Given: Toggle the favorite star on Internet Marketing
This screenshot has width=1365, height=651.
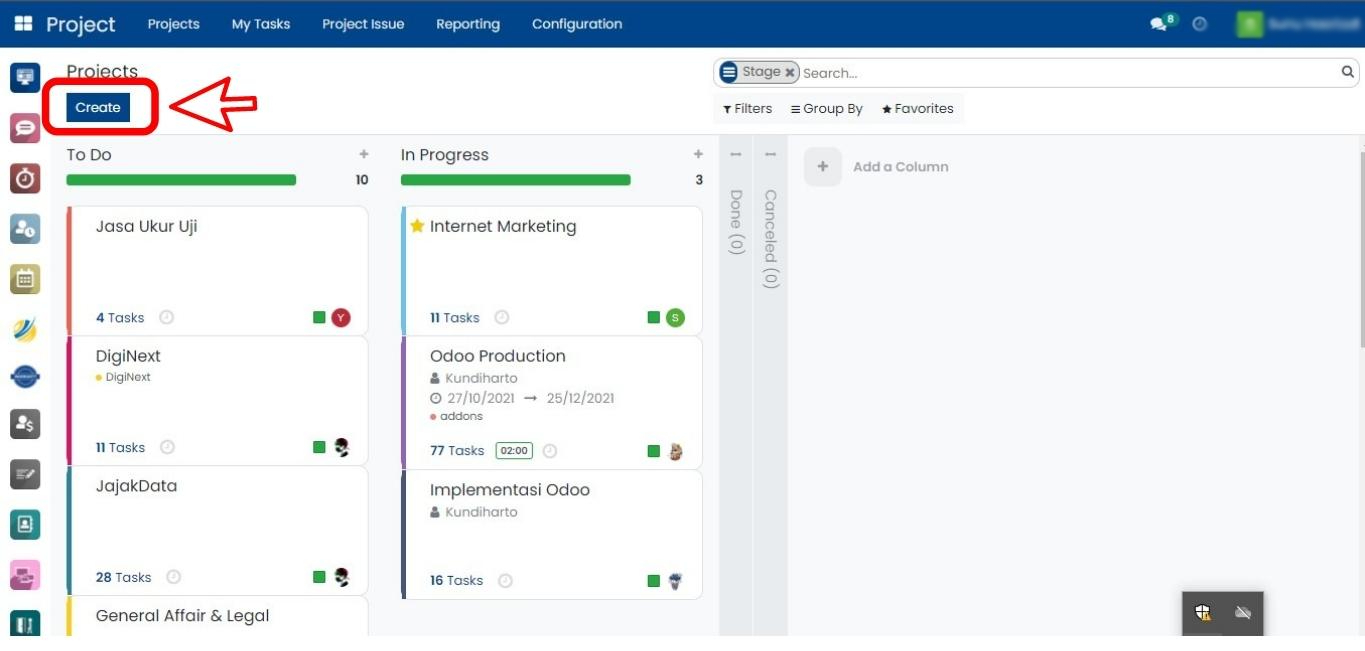Looking at the screenshot, I should (417, 226).
